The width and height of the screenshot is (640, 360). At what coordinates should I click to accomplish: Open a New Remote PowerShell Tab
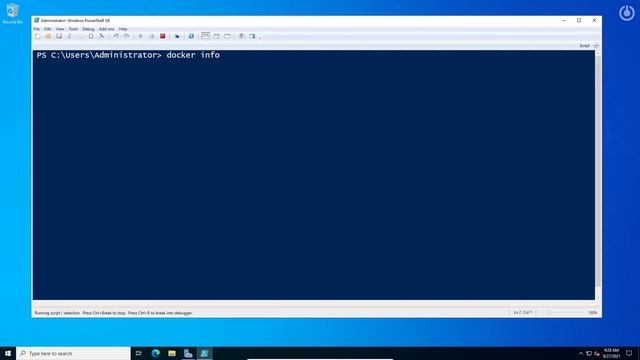point(177,36)
